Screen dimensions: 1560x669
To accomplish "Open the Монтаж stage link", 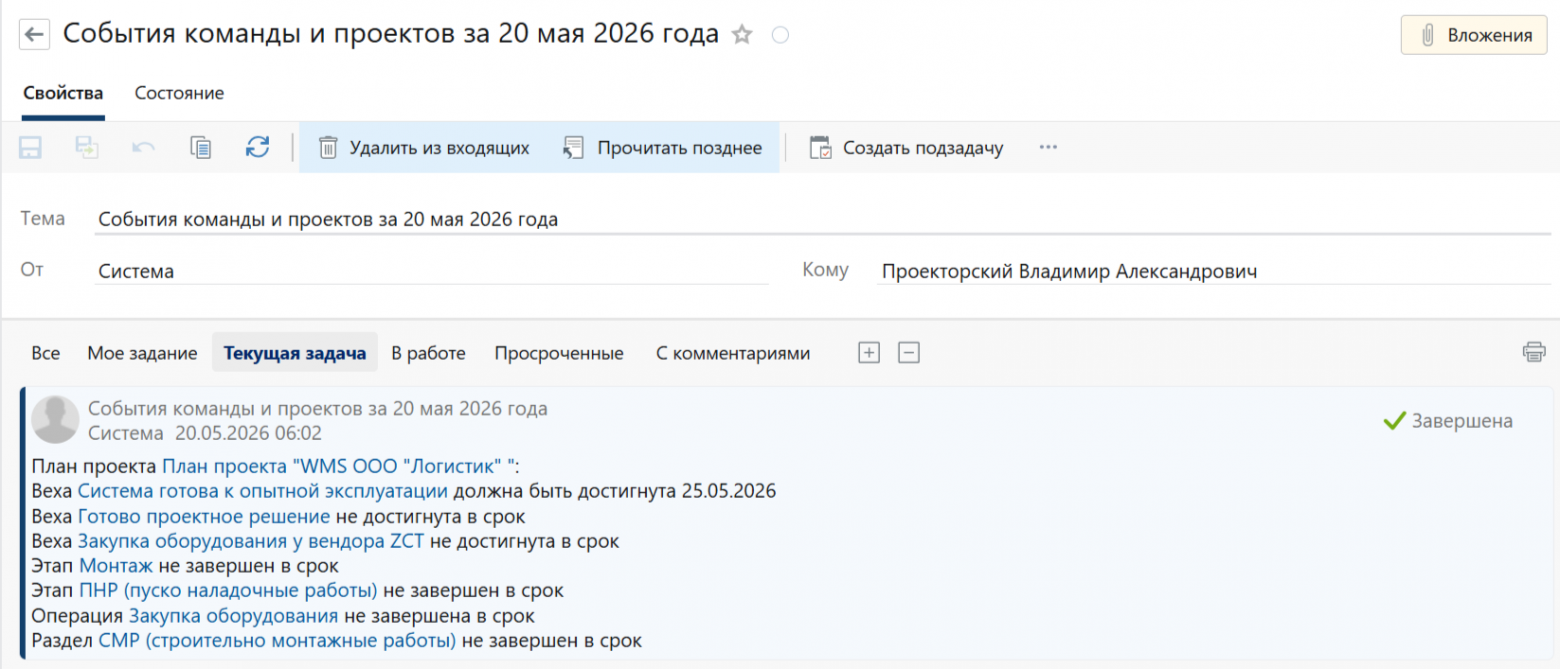I will pos(116,566).
